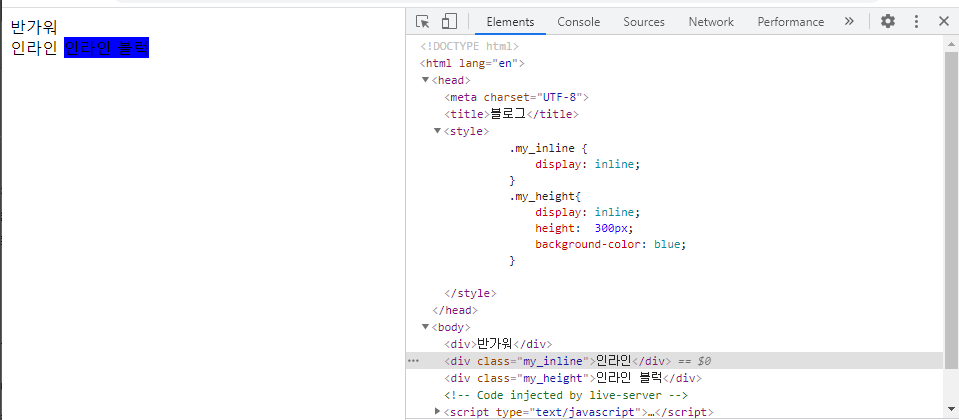Switch to the Elements tab
The height and width of the screenshot is (420, 959).
[510, 22]
